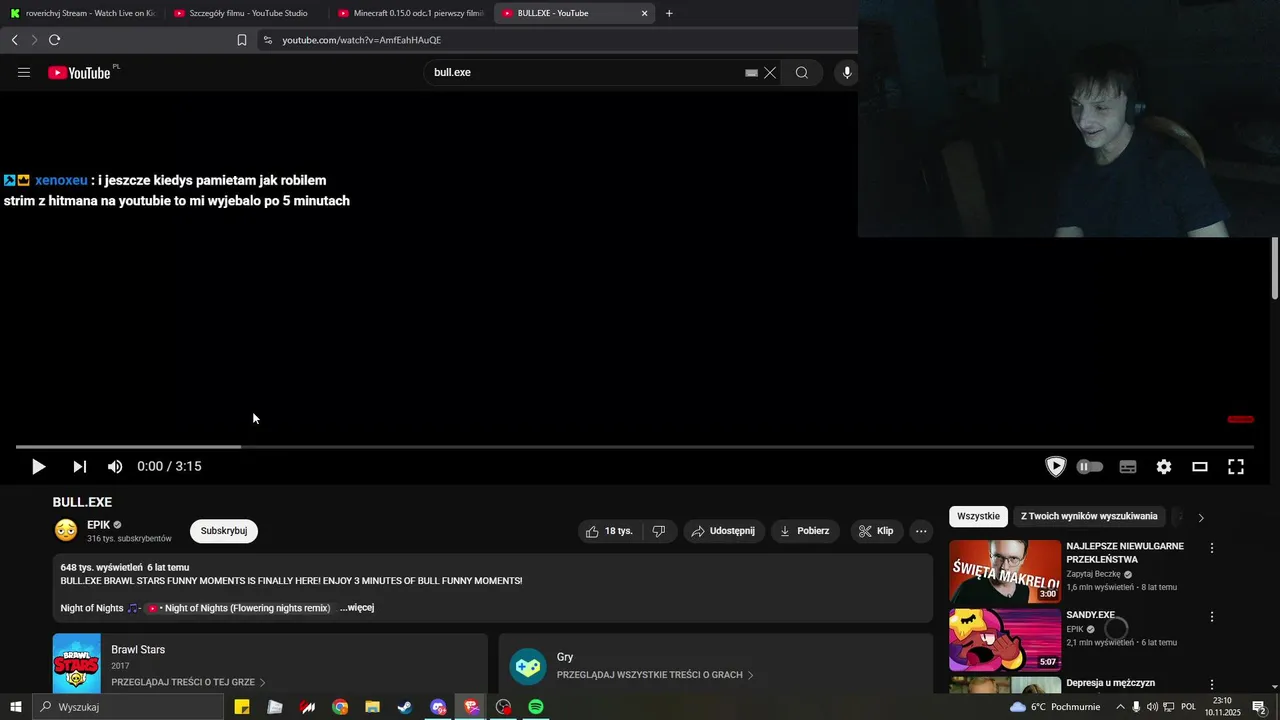
Task: Open the YouTube hamburger guide menu
Action: [x=24, y=72]
